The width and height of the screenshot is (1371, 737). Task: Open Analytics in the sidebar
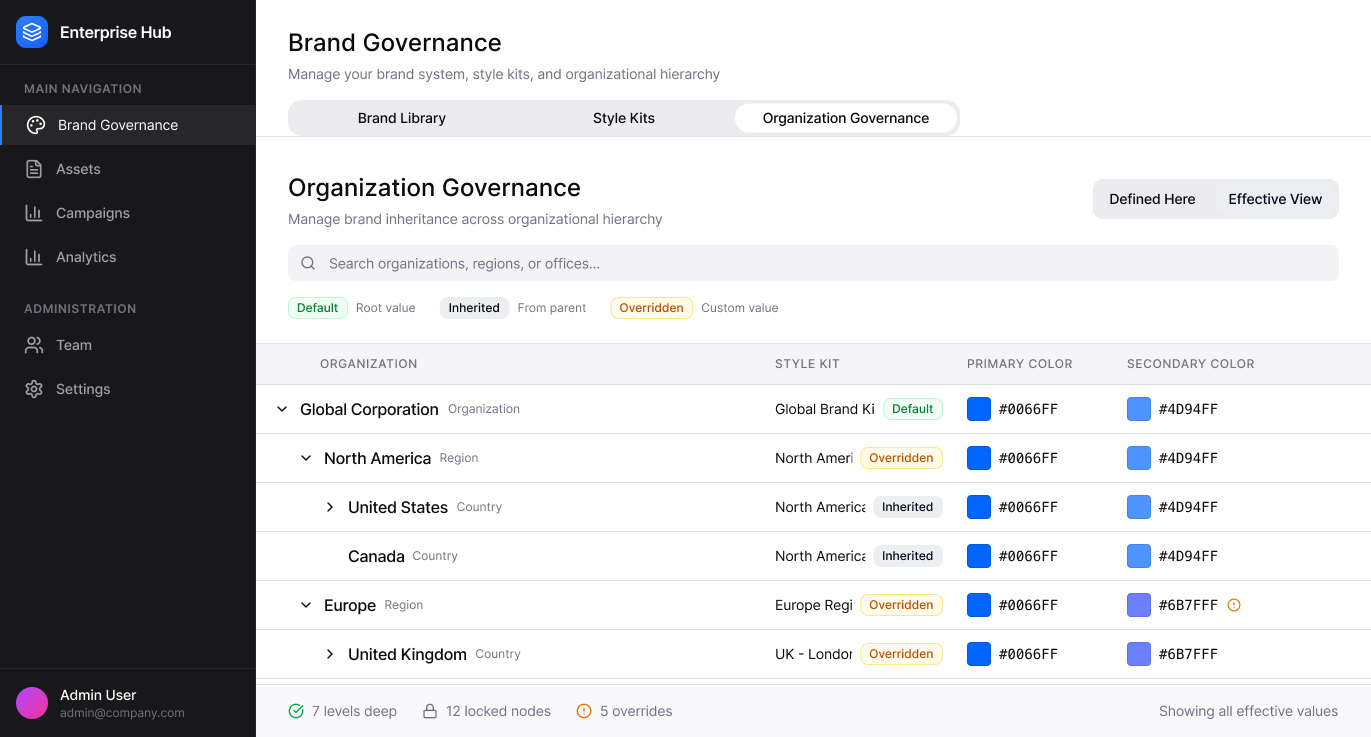pos(128,257)
